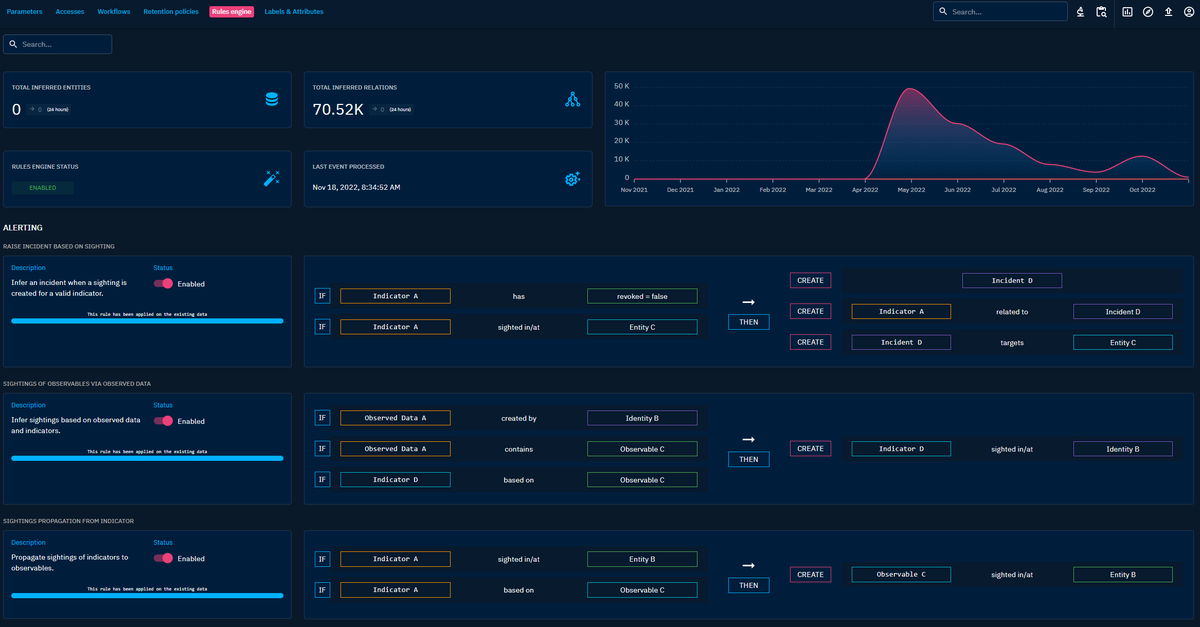
Task: Open the clipboard bulk search icon
Action: tap(1101, 12)
